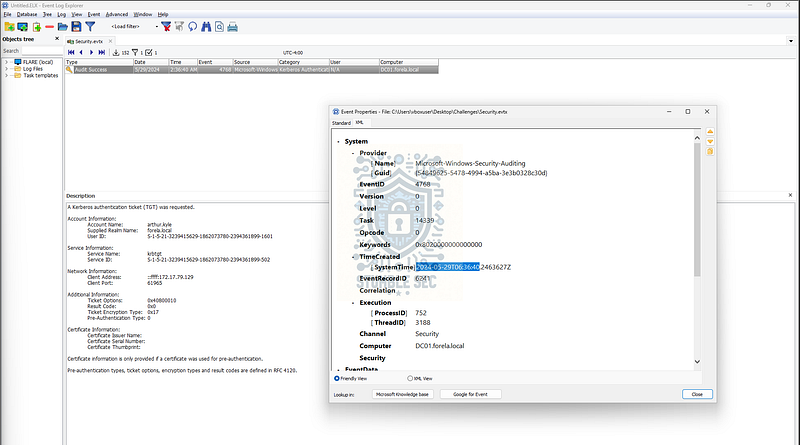Collapse the Execution node
Viewport: 800px width, 445px height.
pyautogui.click(x=353, y=303)
